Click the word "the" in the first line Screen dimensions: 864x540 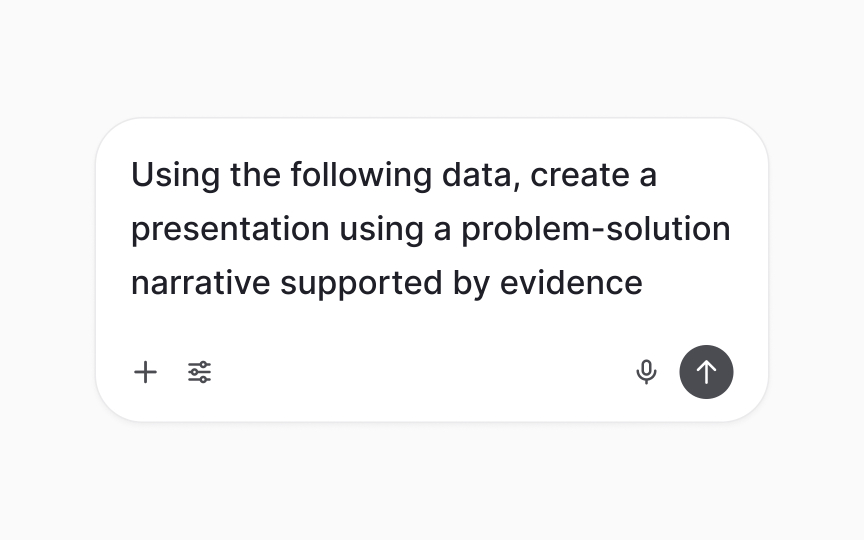(255, 176)
